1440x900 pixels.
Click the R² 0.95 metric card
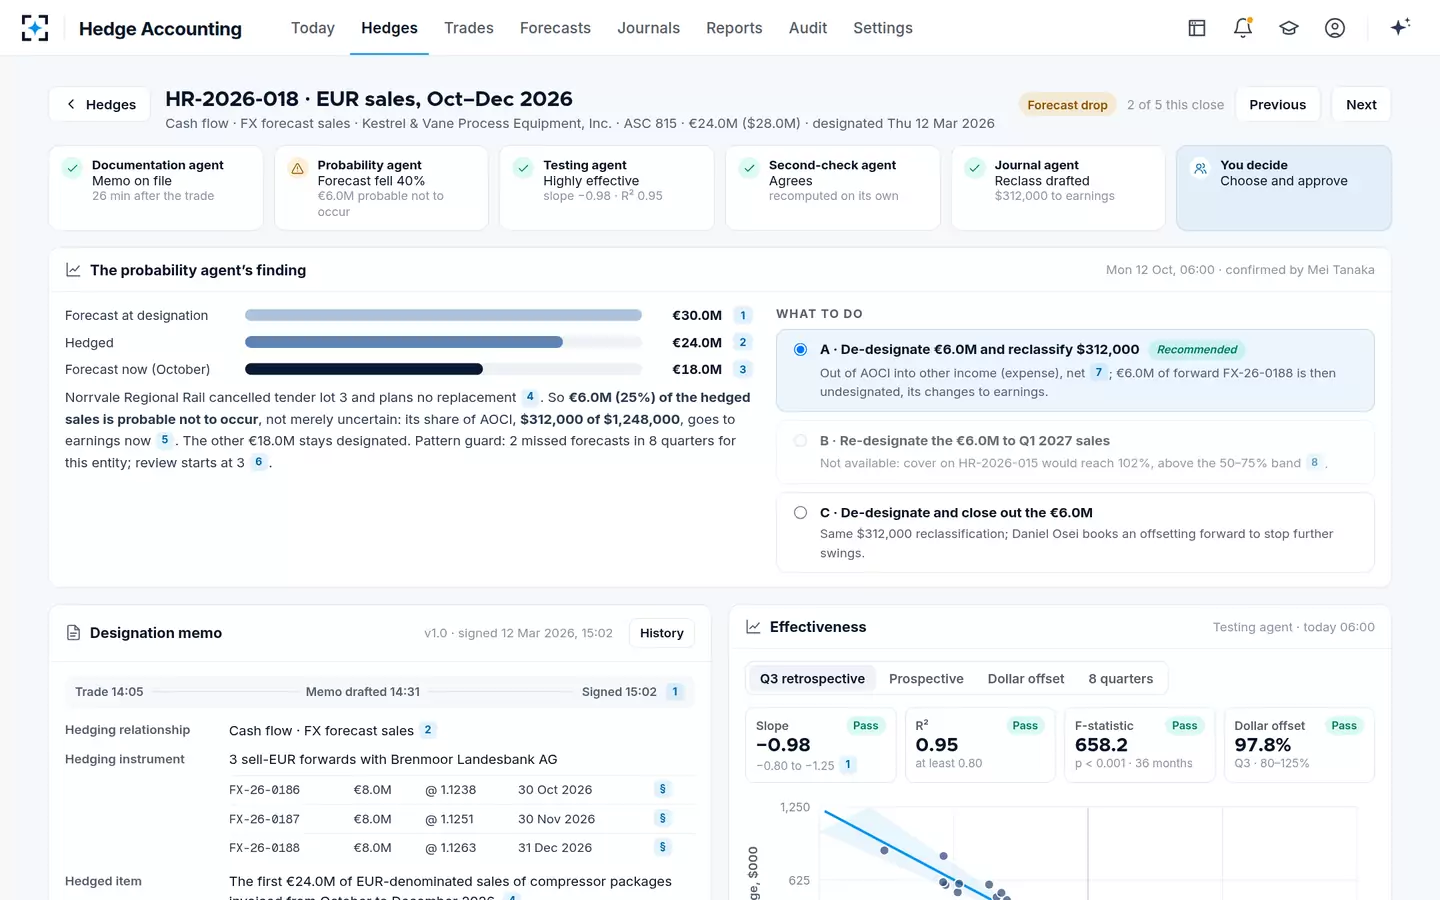point(980,745)
